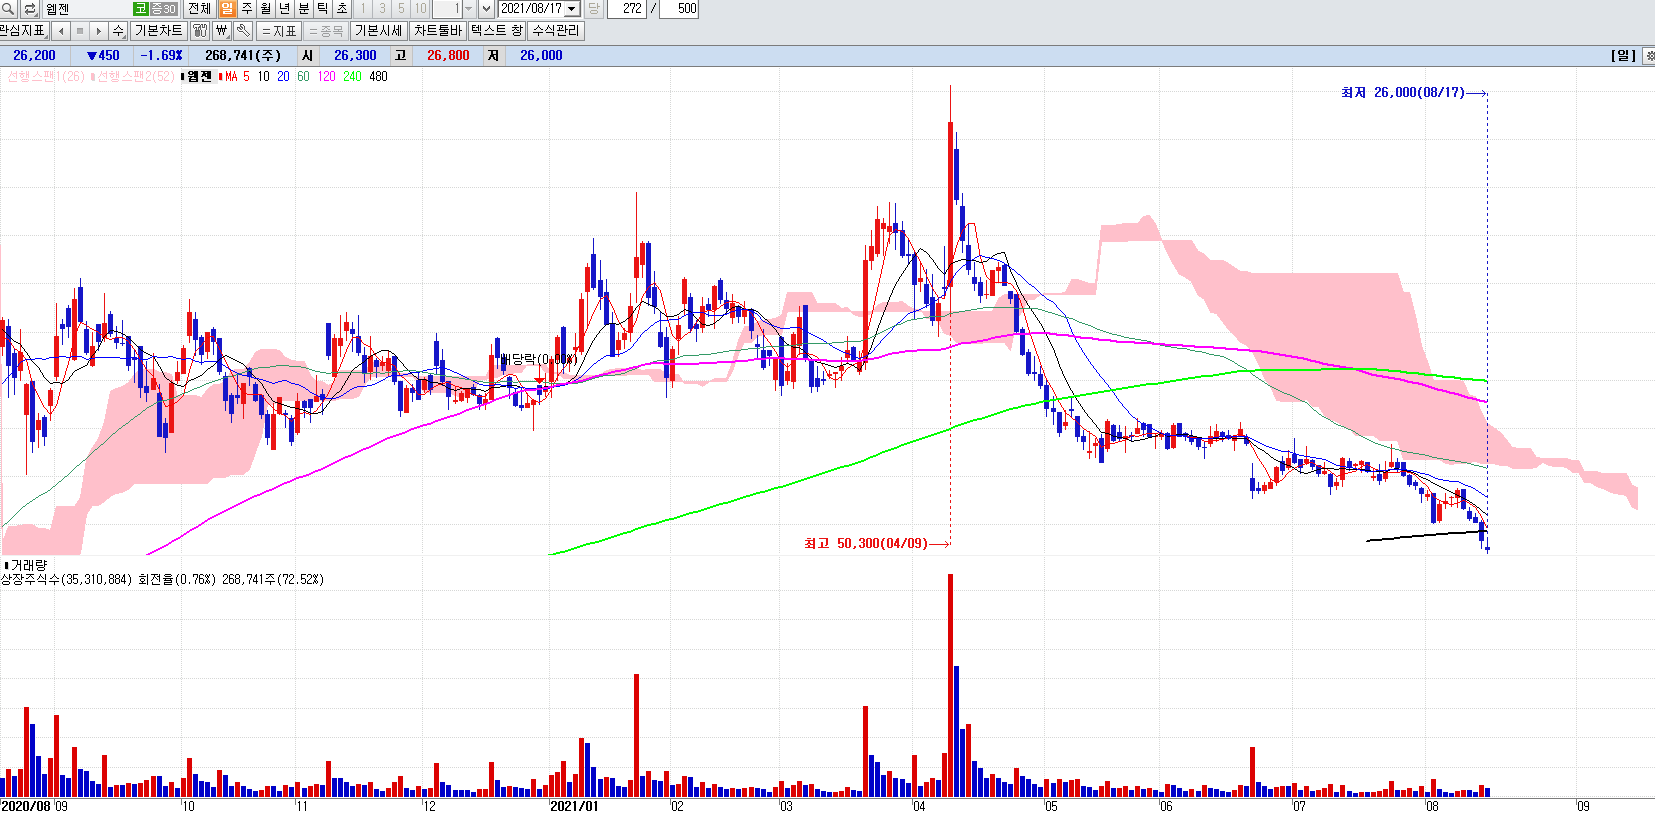Click the stock search magnifier icon

8,8
